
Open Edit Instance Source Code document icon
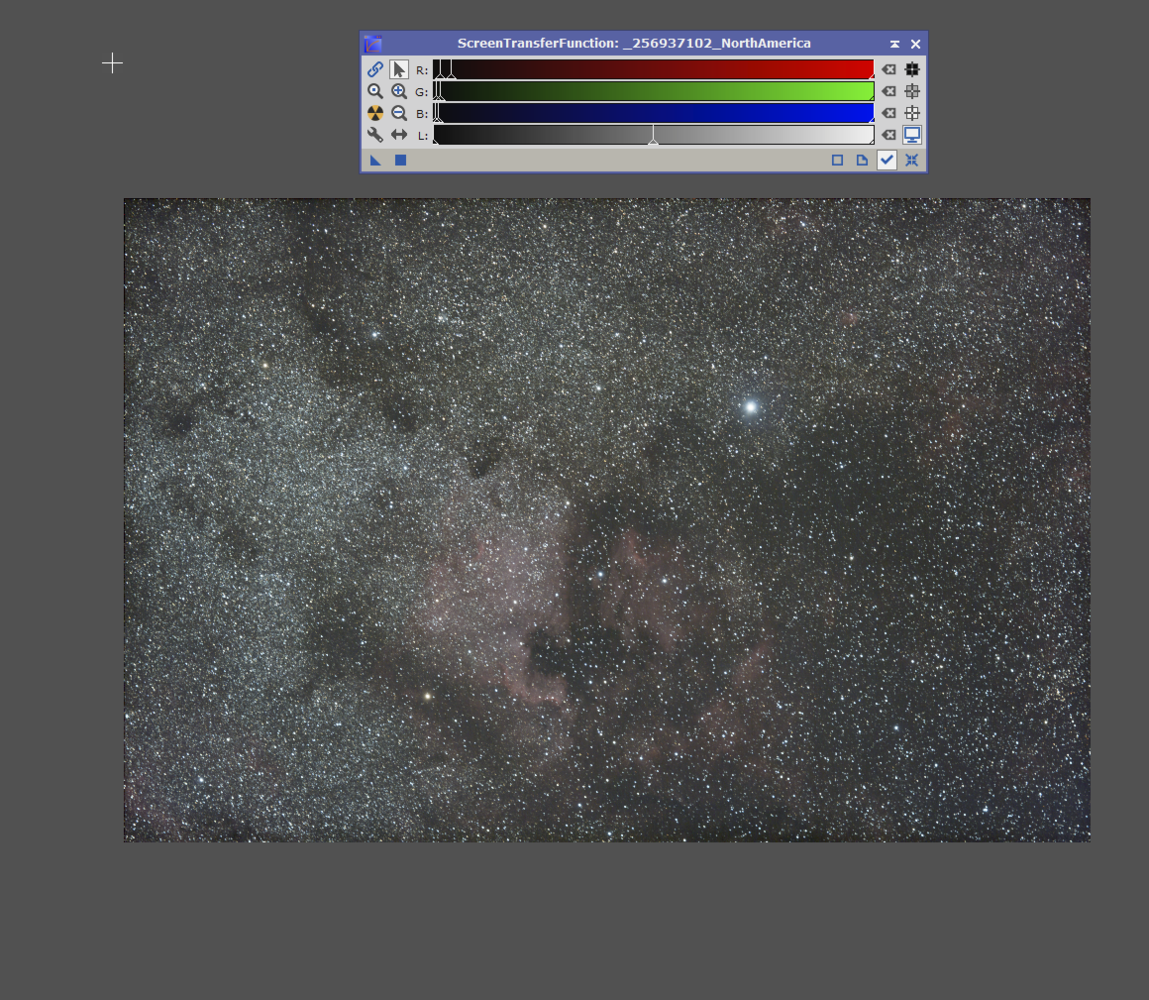pyautogui.click(x=861, y=159)
